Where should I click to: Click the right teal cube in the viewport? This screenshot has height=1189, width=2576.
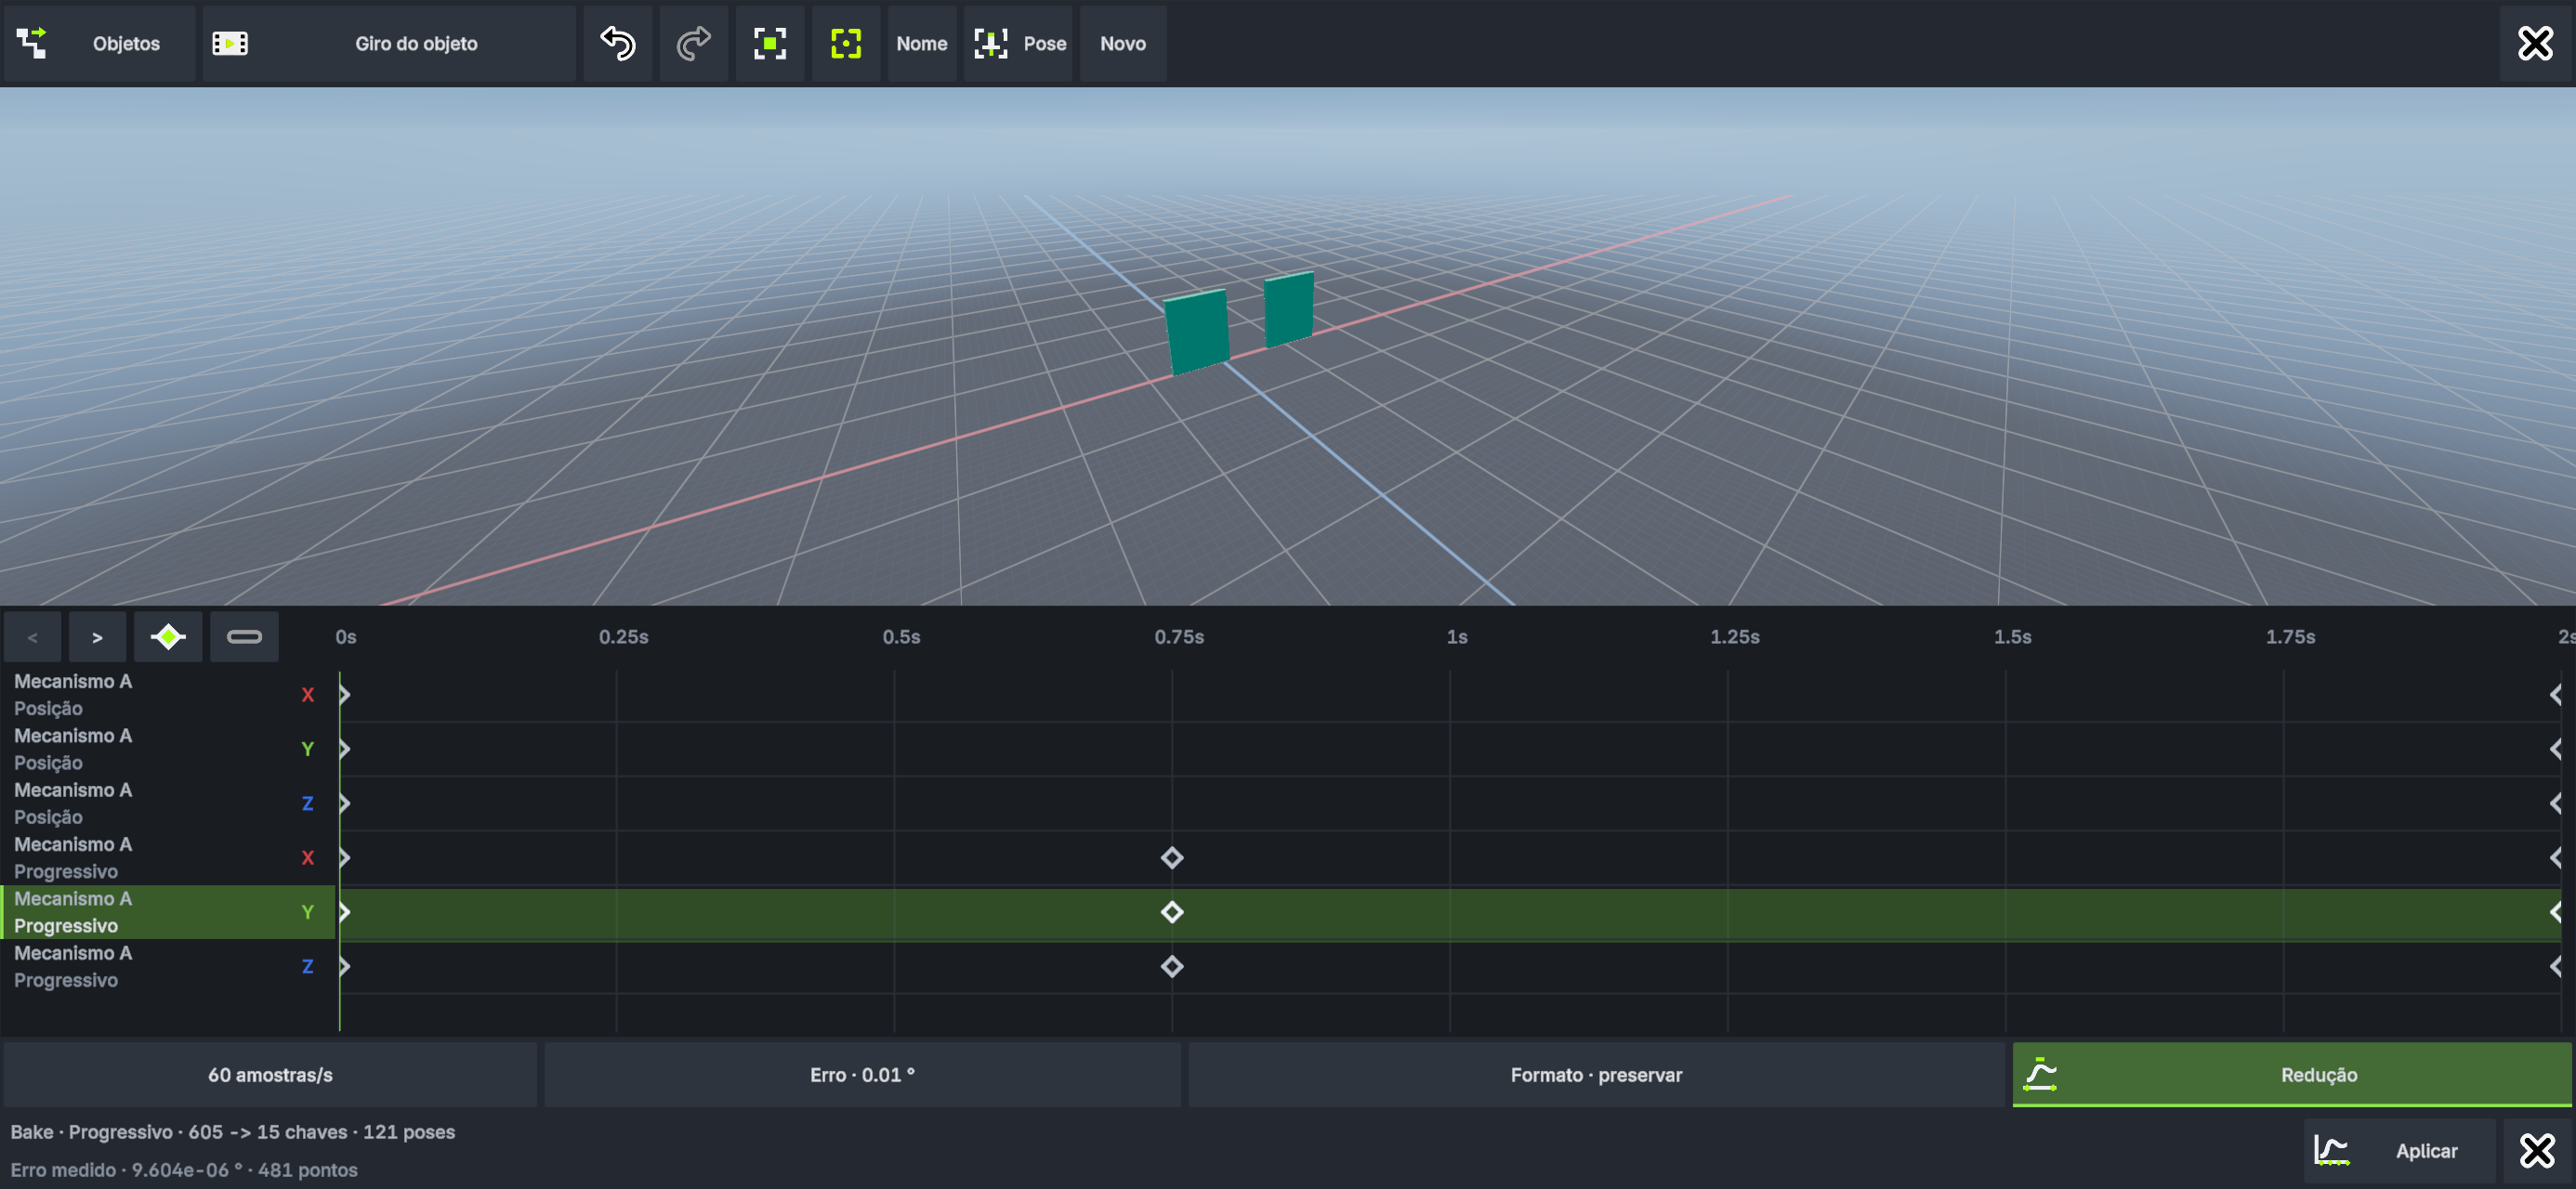1289,309
